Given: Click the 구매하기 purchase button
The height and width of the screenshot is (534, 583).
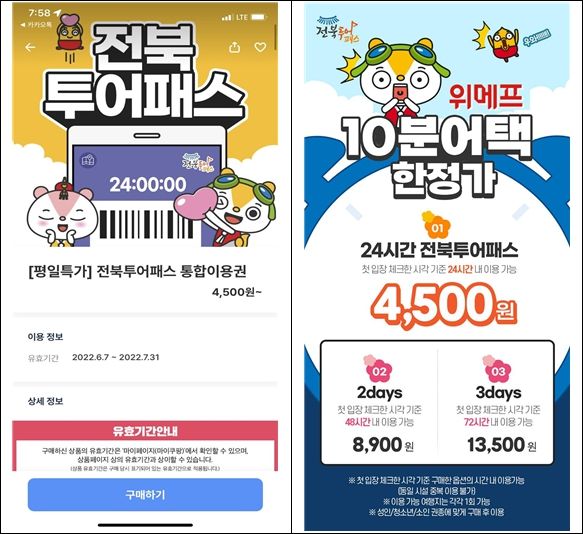Looking at the screenshot, I should tap(145, 495).
